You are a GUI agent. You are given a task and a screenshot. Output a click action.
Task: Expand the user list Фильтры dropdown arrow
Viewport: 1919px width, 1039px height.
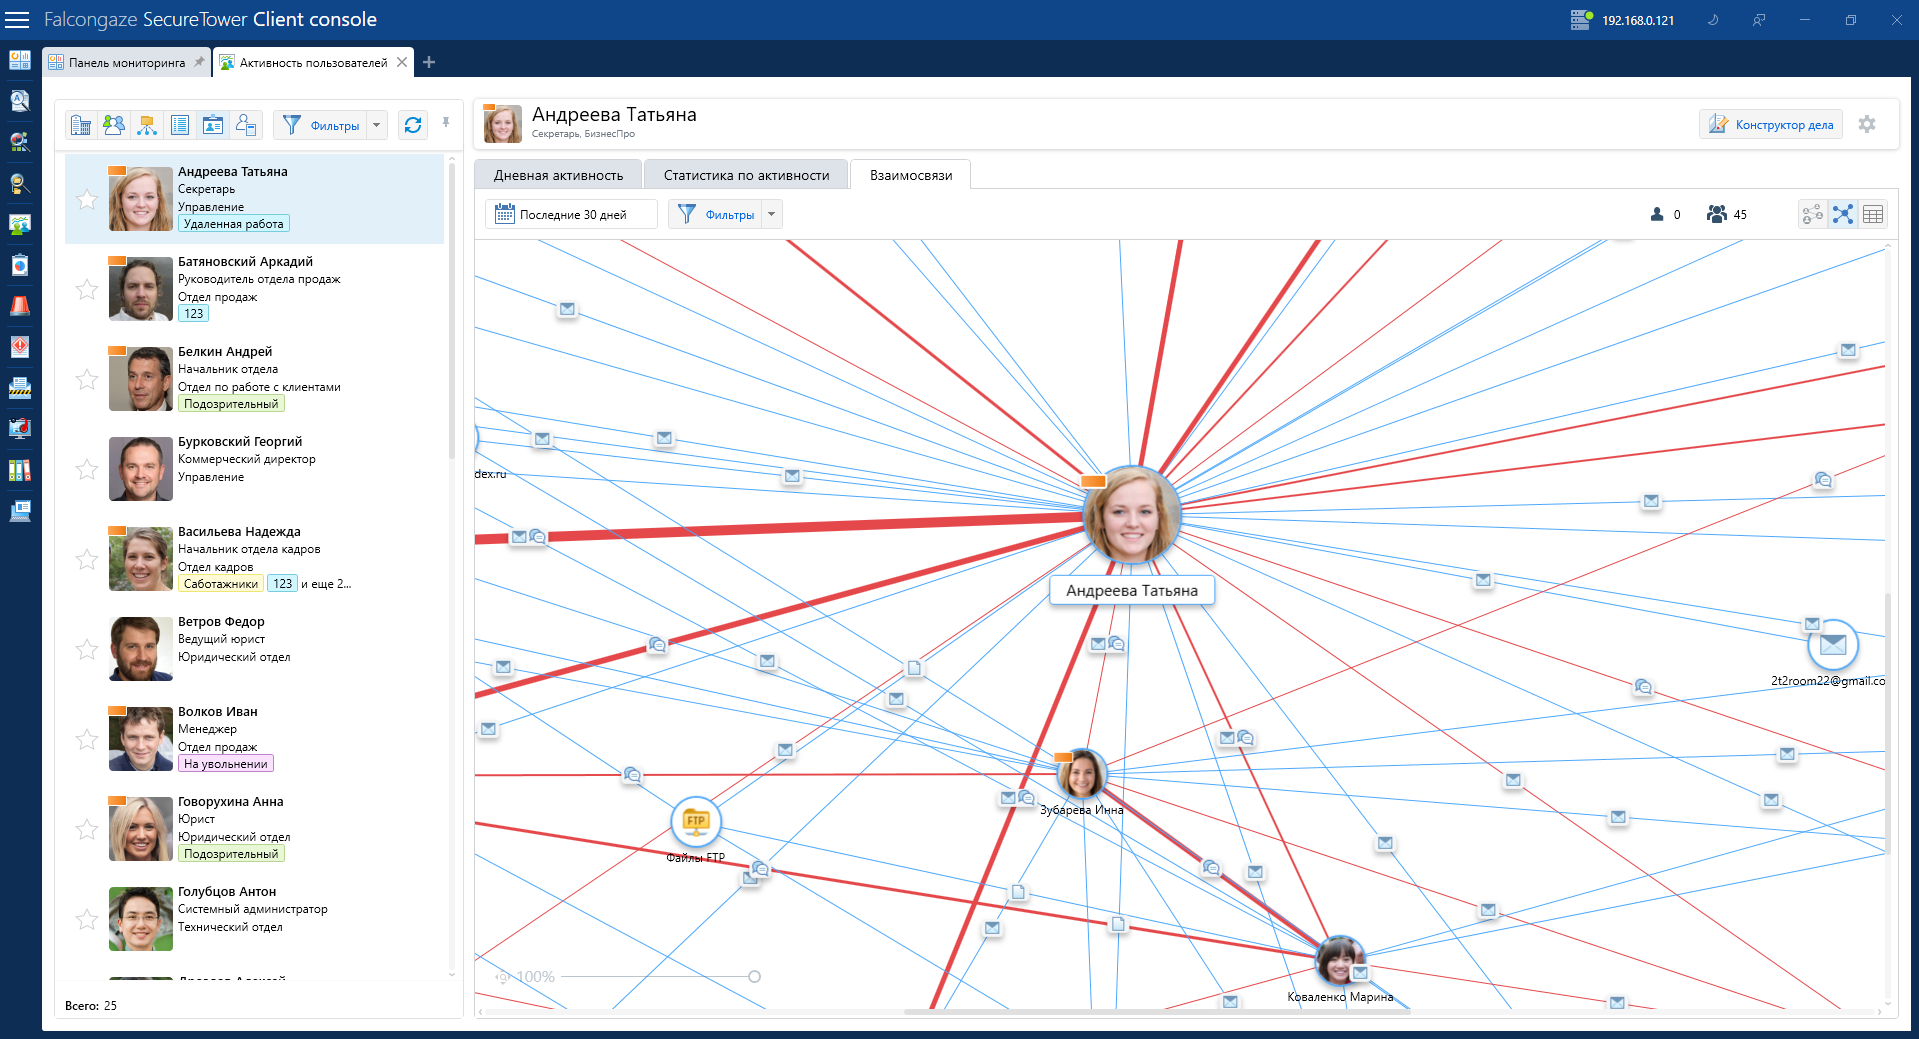(377, 125)
